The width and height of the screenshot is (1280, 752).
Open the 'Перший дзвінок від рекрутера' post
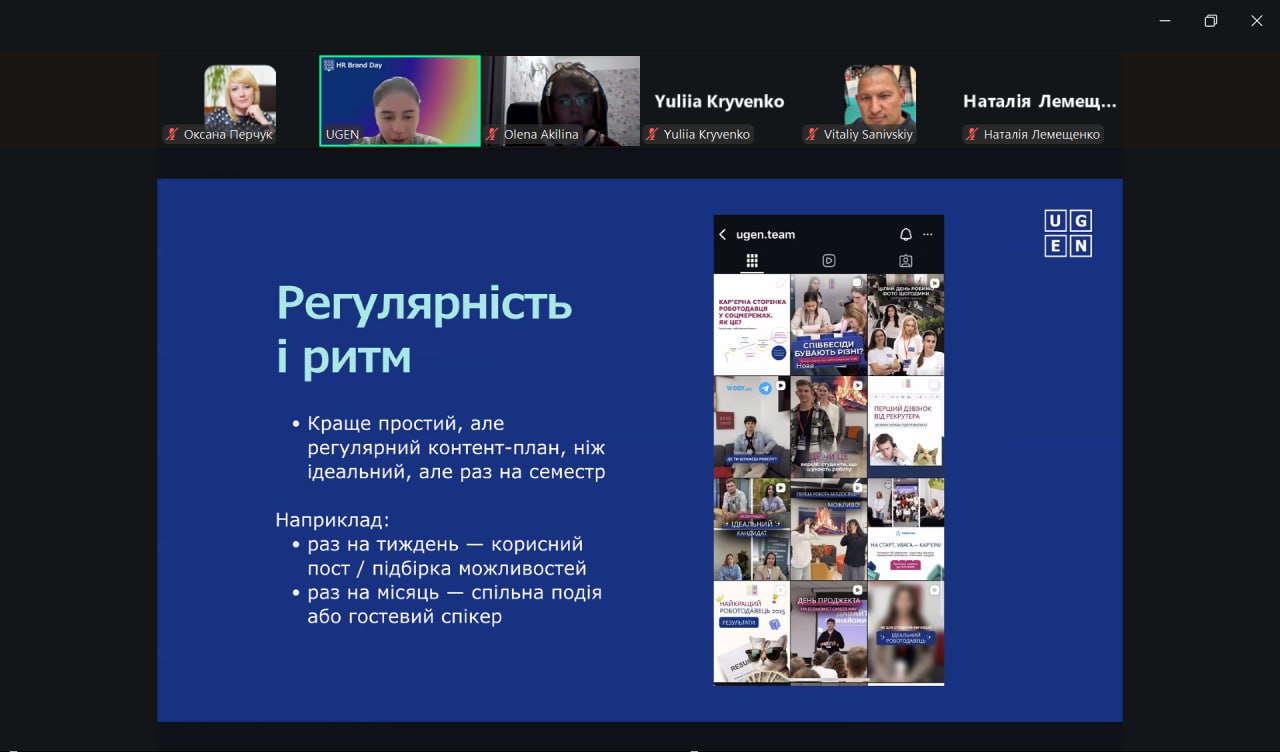(905, 426)
